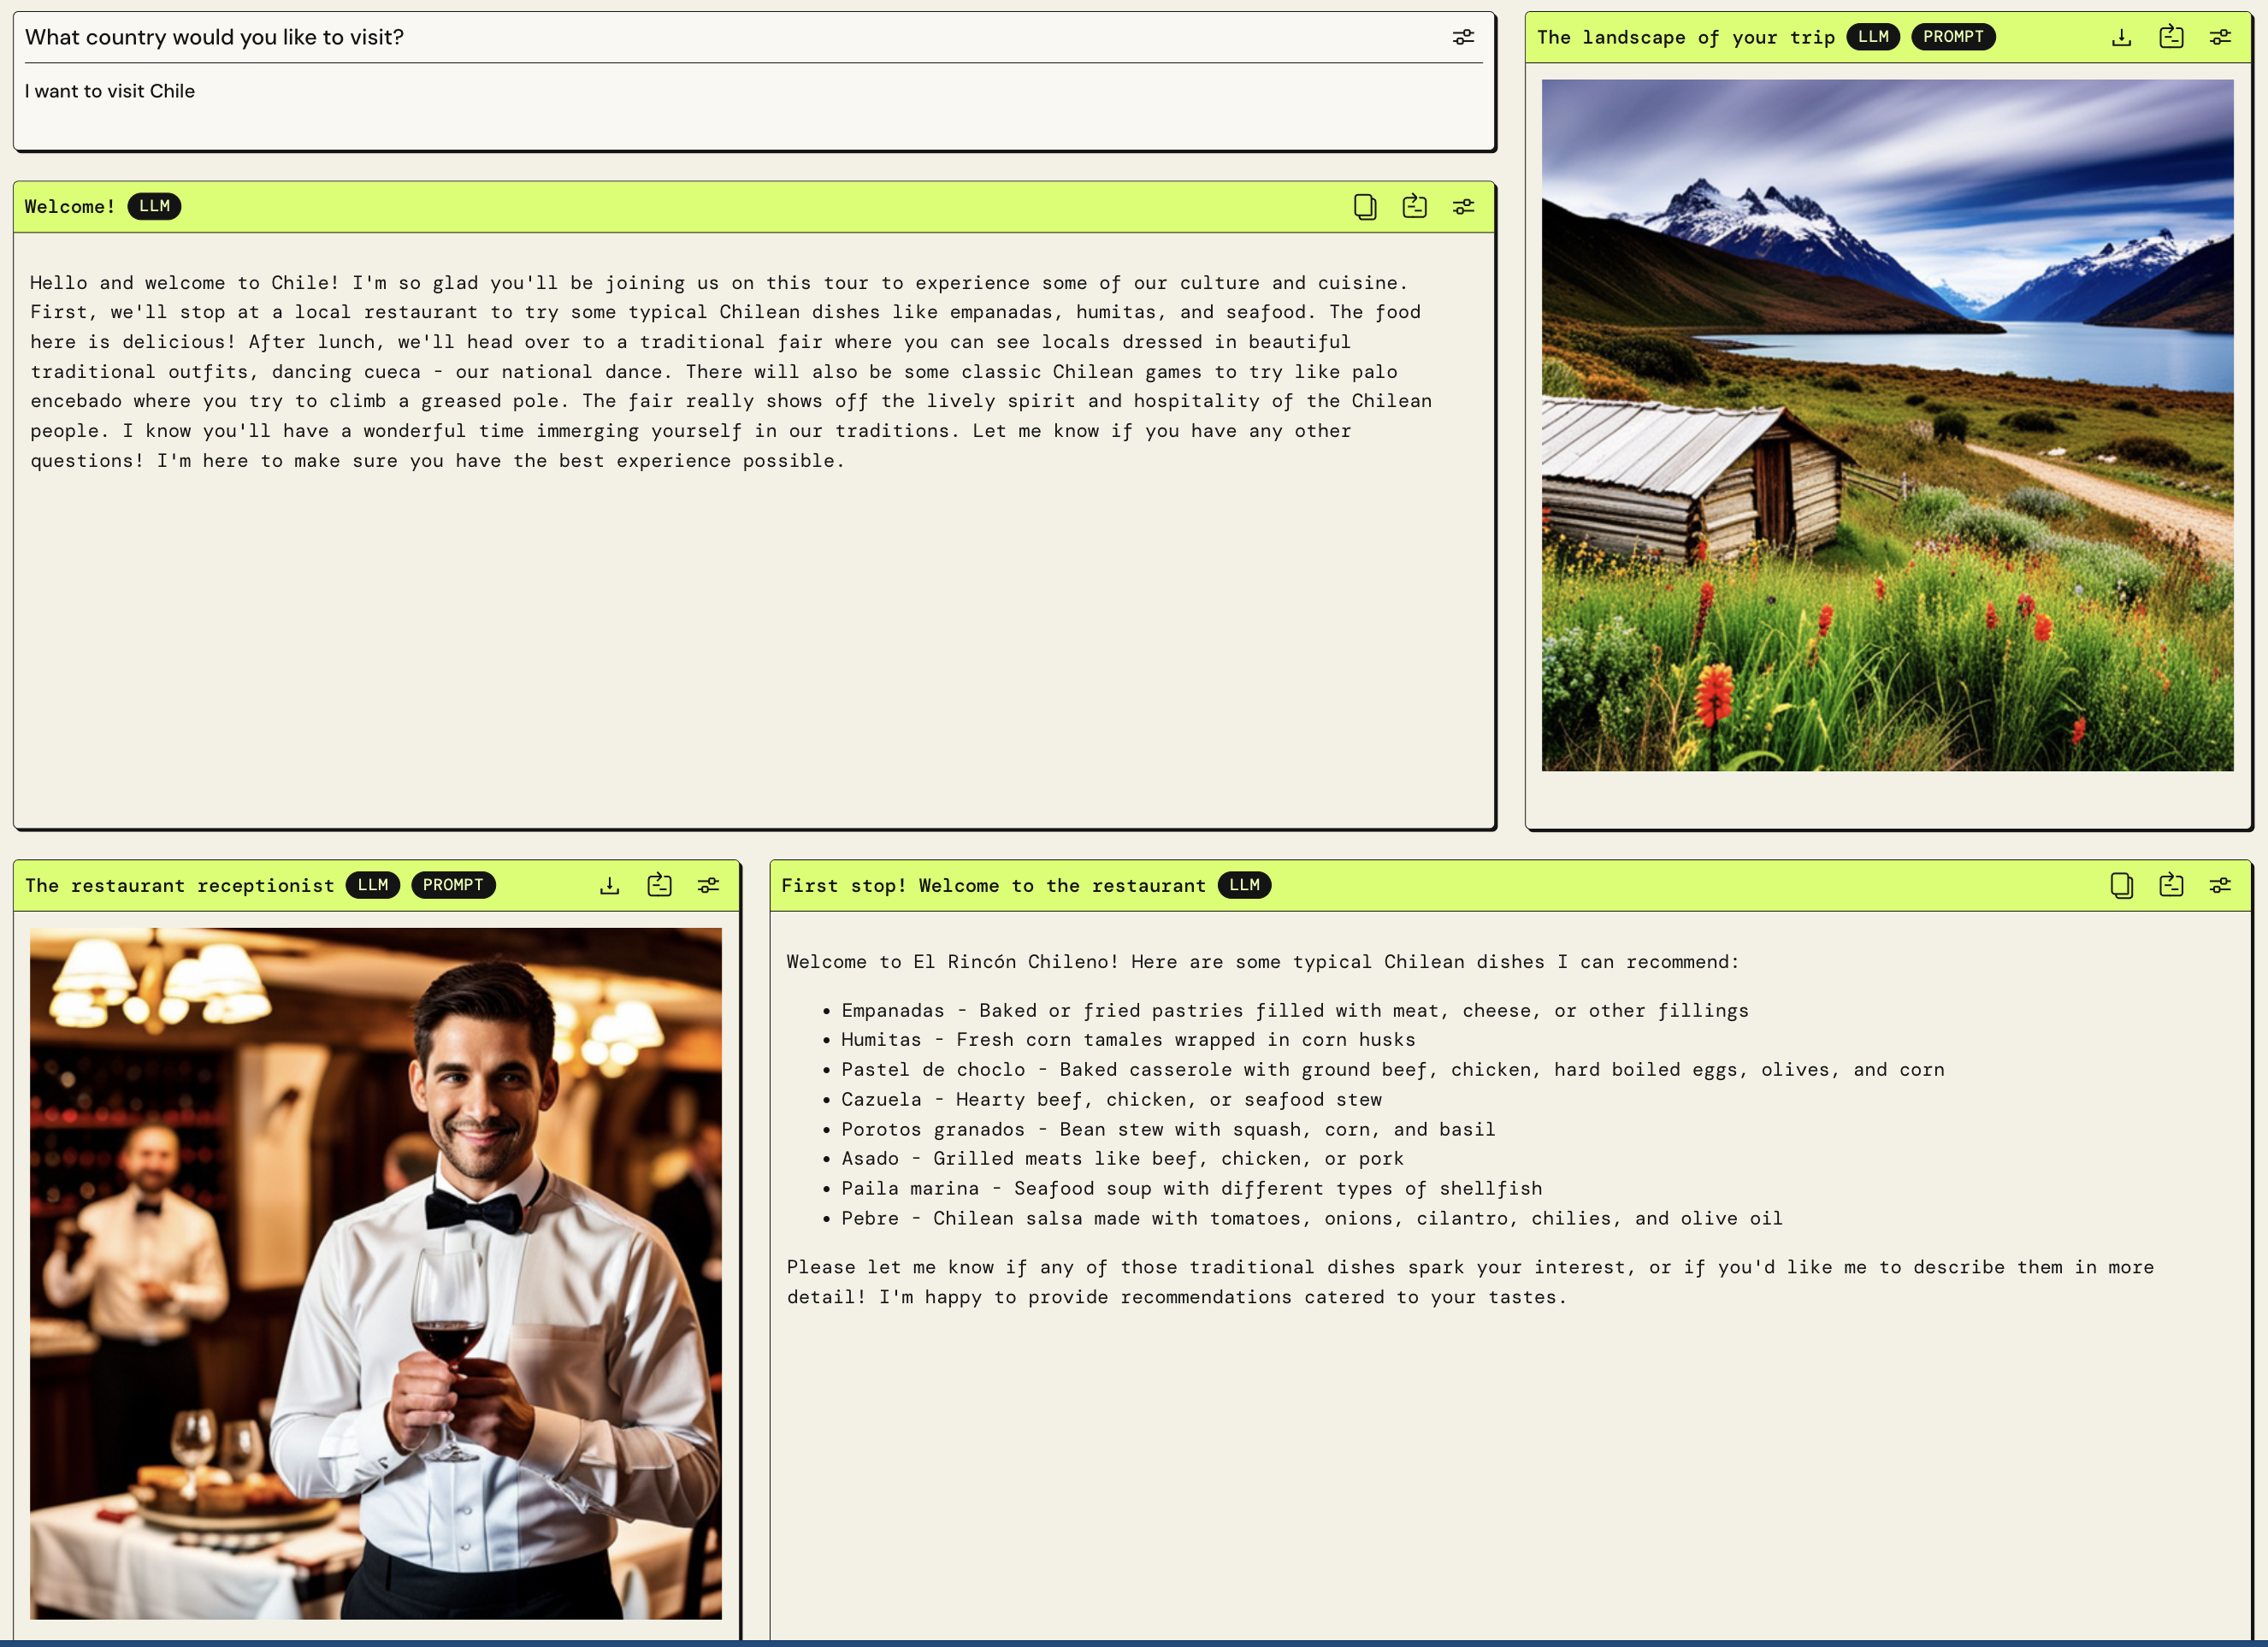The image size is (2268, 1647).
Task: Click share-output icon on the landscape card
Action: point(2171,37)
